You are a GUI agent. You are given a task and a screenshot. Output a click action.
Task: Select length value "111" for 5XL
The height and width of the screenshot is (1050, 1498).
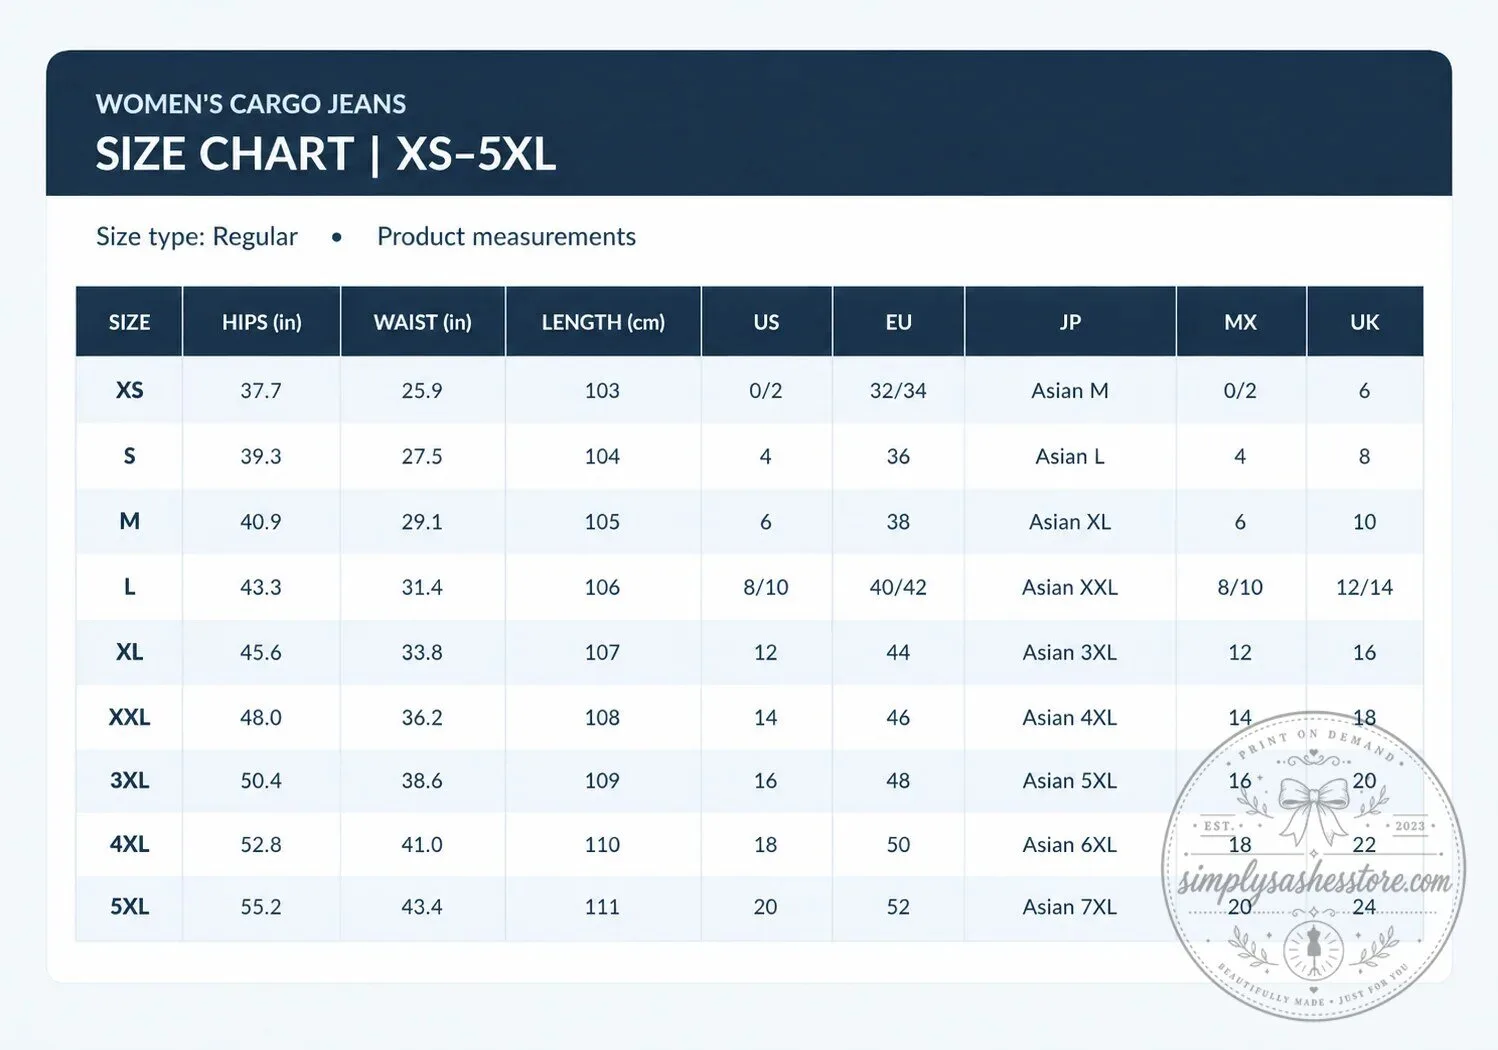[x=602, y=907]
